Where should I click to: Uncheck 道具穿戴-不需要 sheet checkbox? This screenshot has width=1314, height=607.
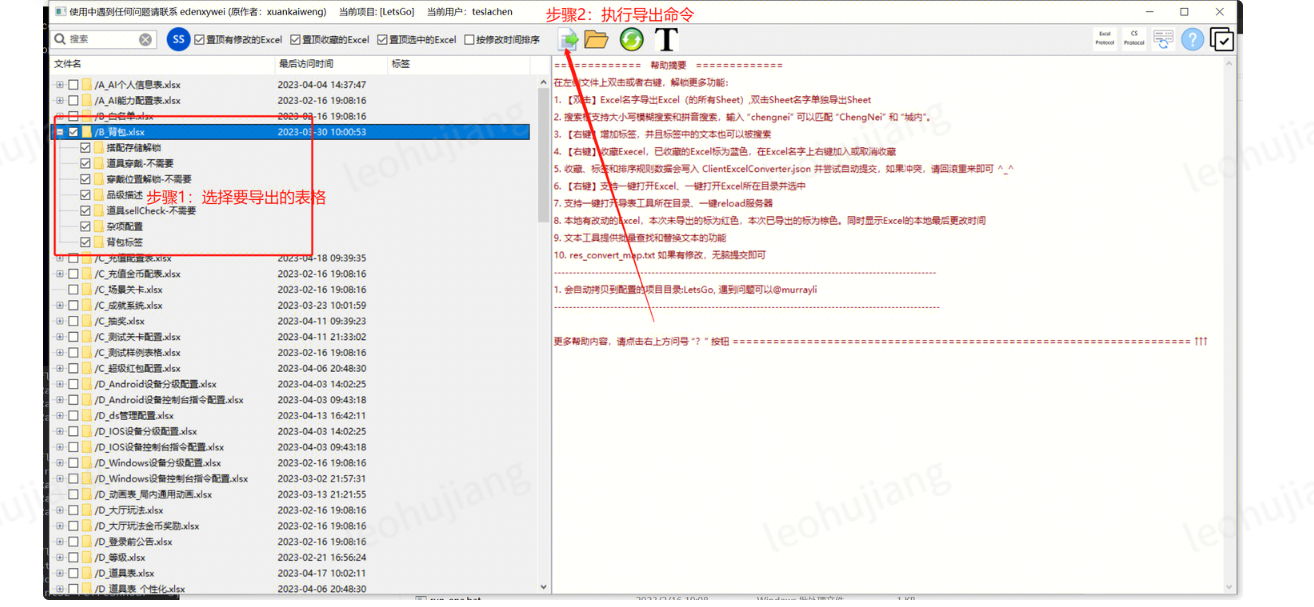point(85,163)
